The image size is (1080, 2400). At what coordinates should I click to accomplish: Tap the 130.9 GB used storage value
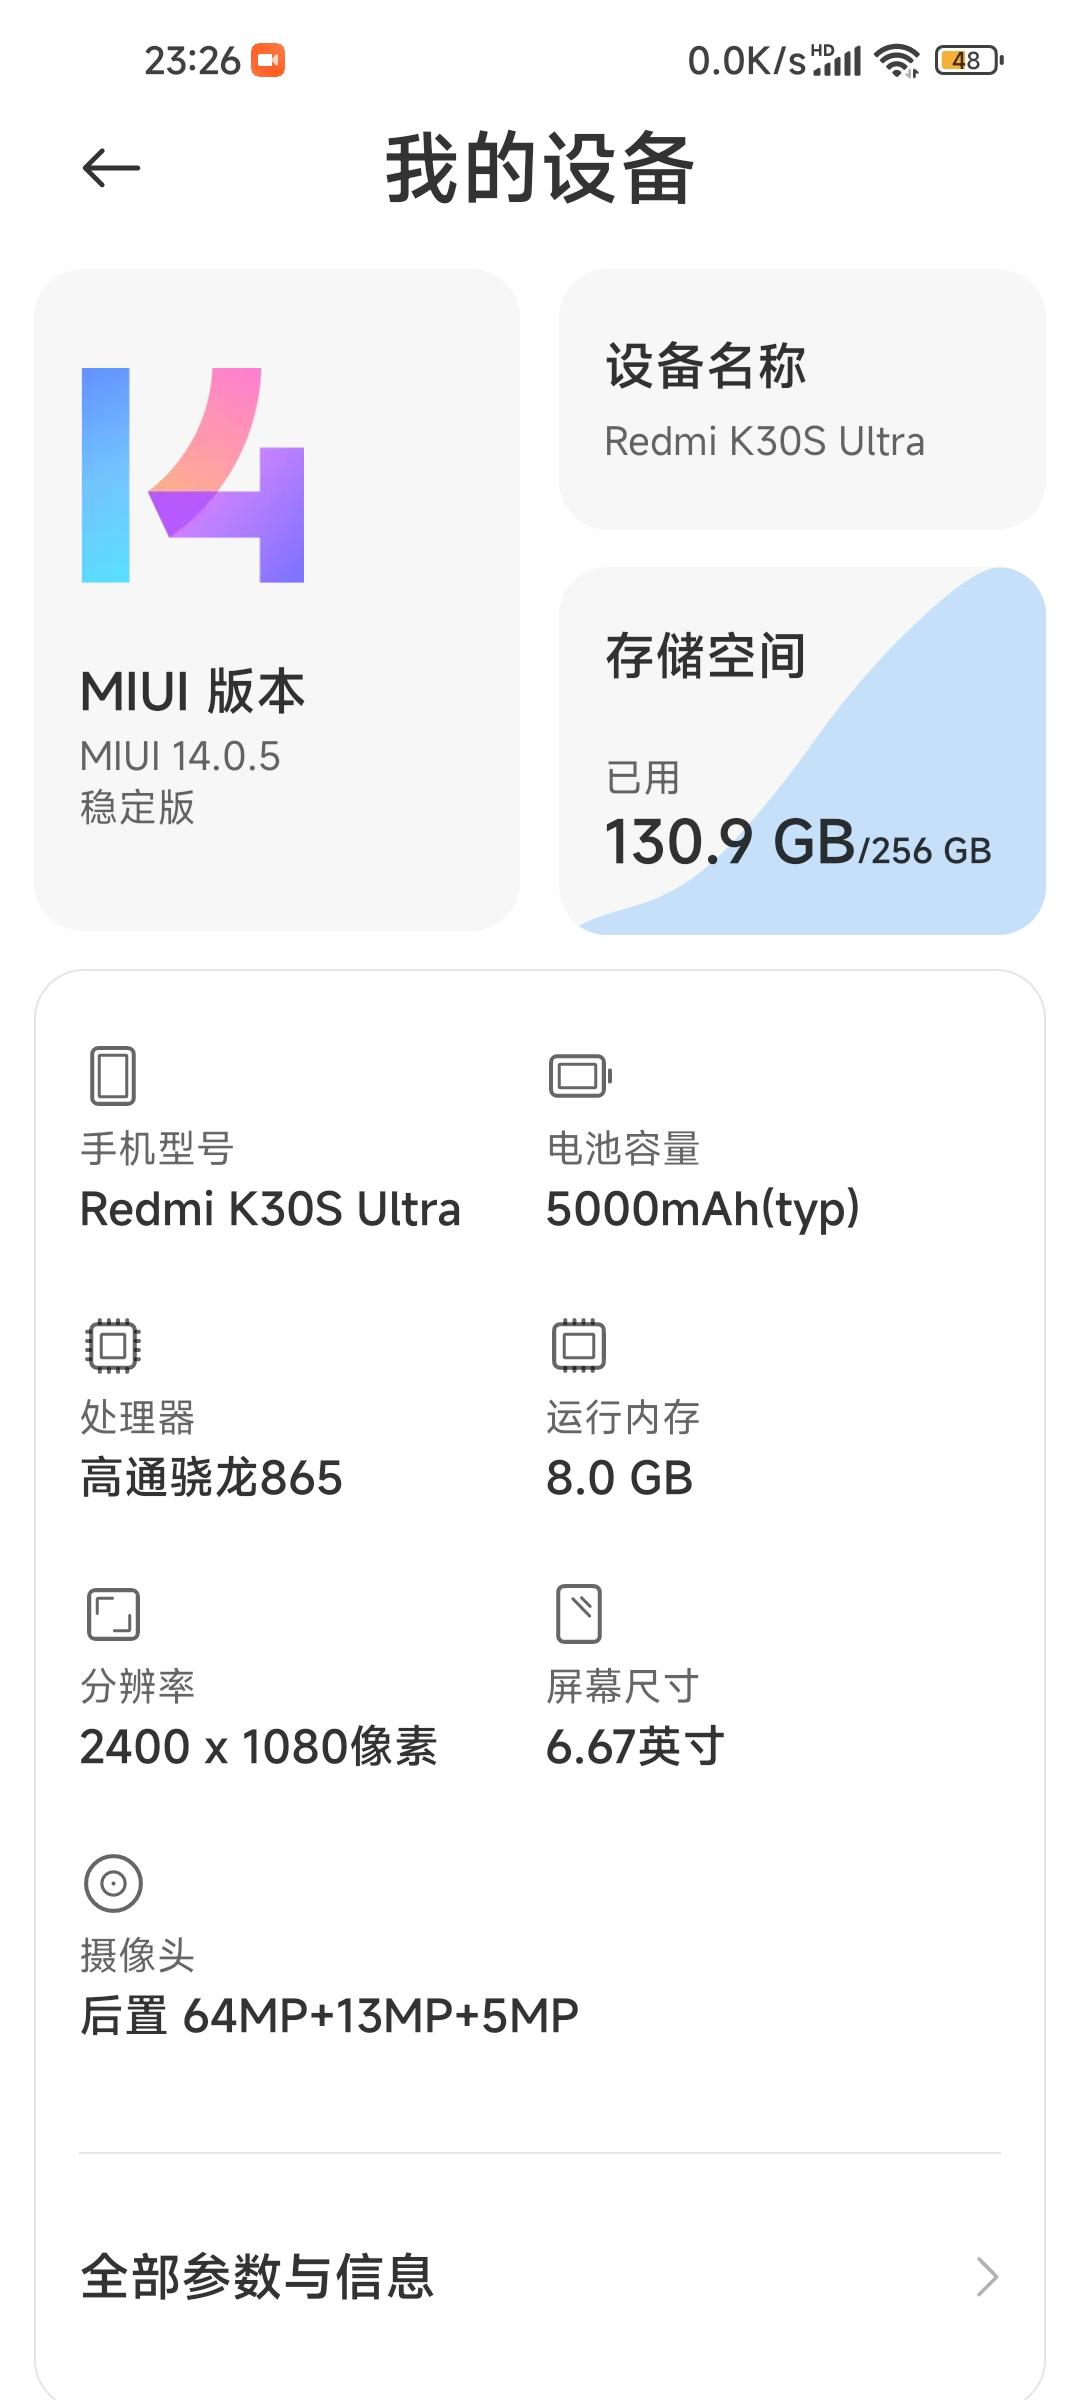point(730,841)
